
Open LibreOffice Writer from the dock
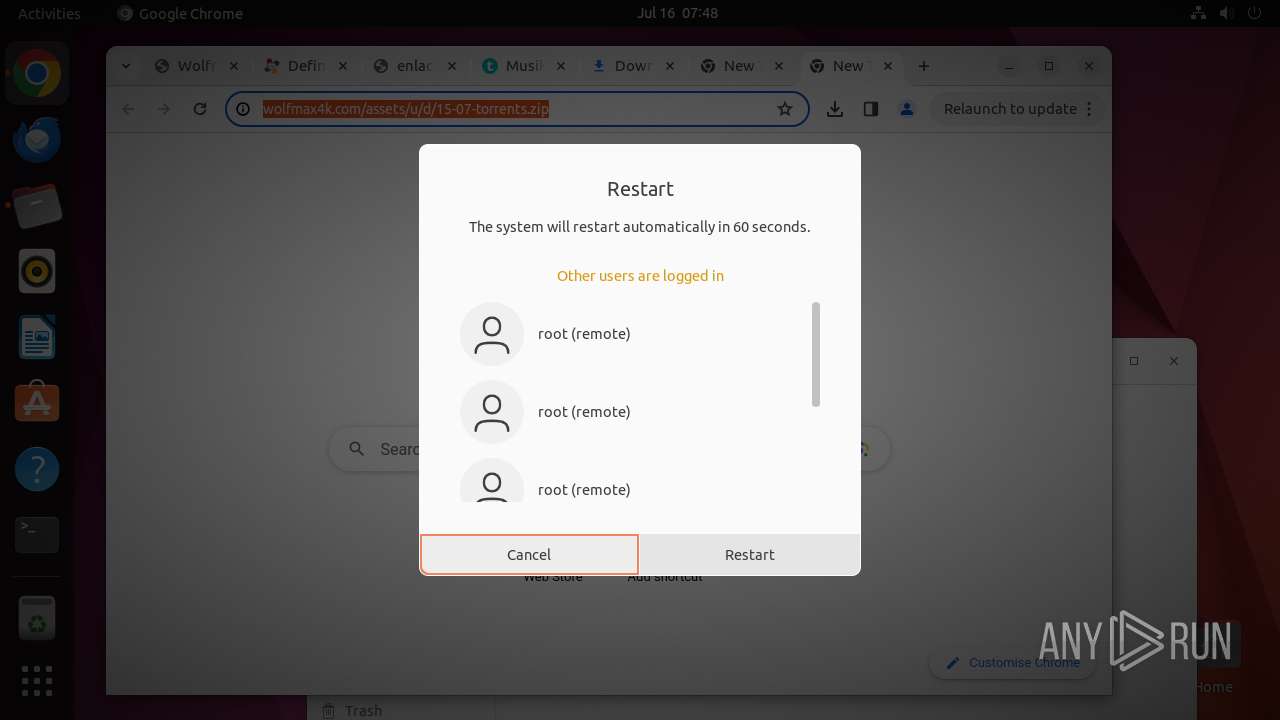click(37, 337)
